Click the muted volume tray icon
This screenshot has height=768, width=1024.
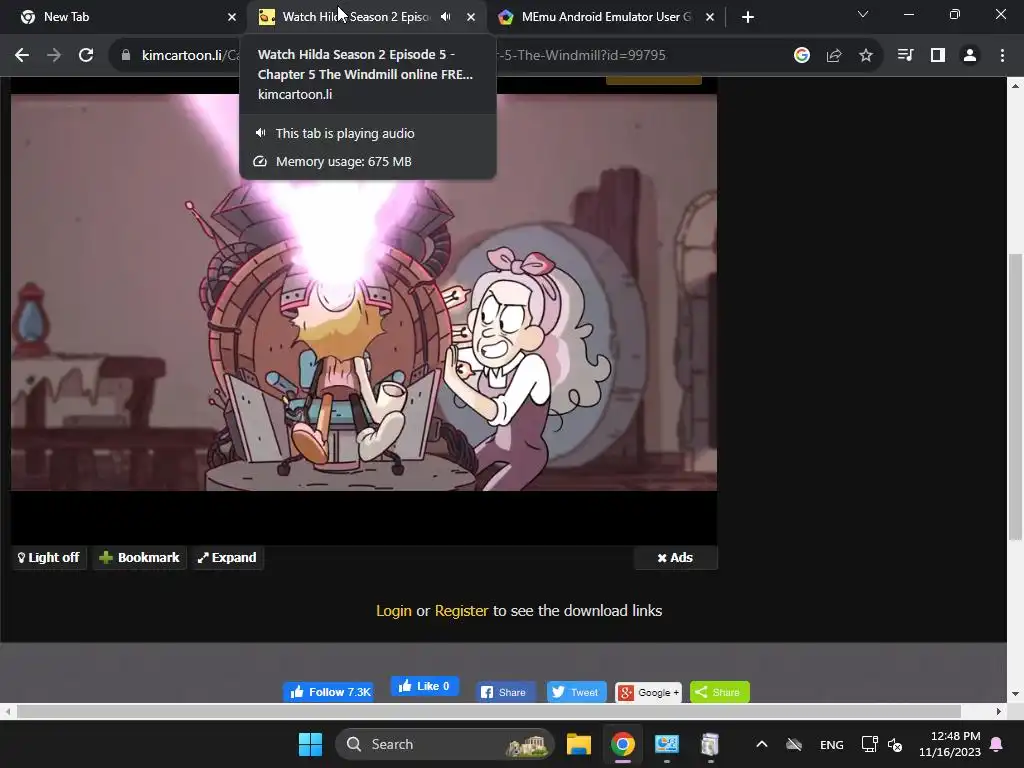coord(895,744)
